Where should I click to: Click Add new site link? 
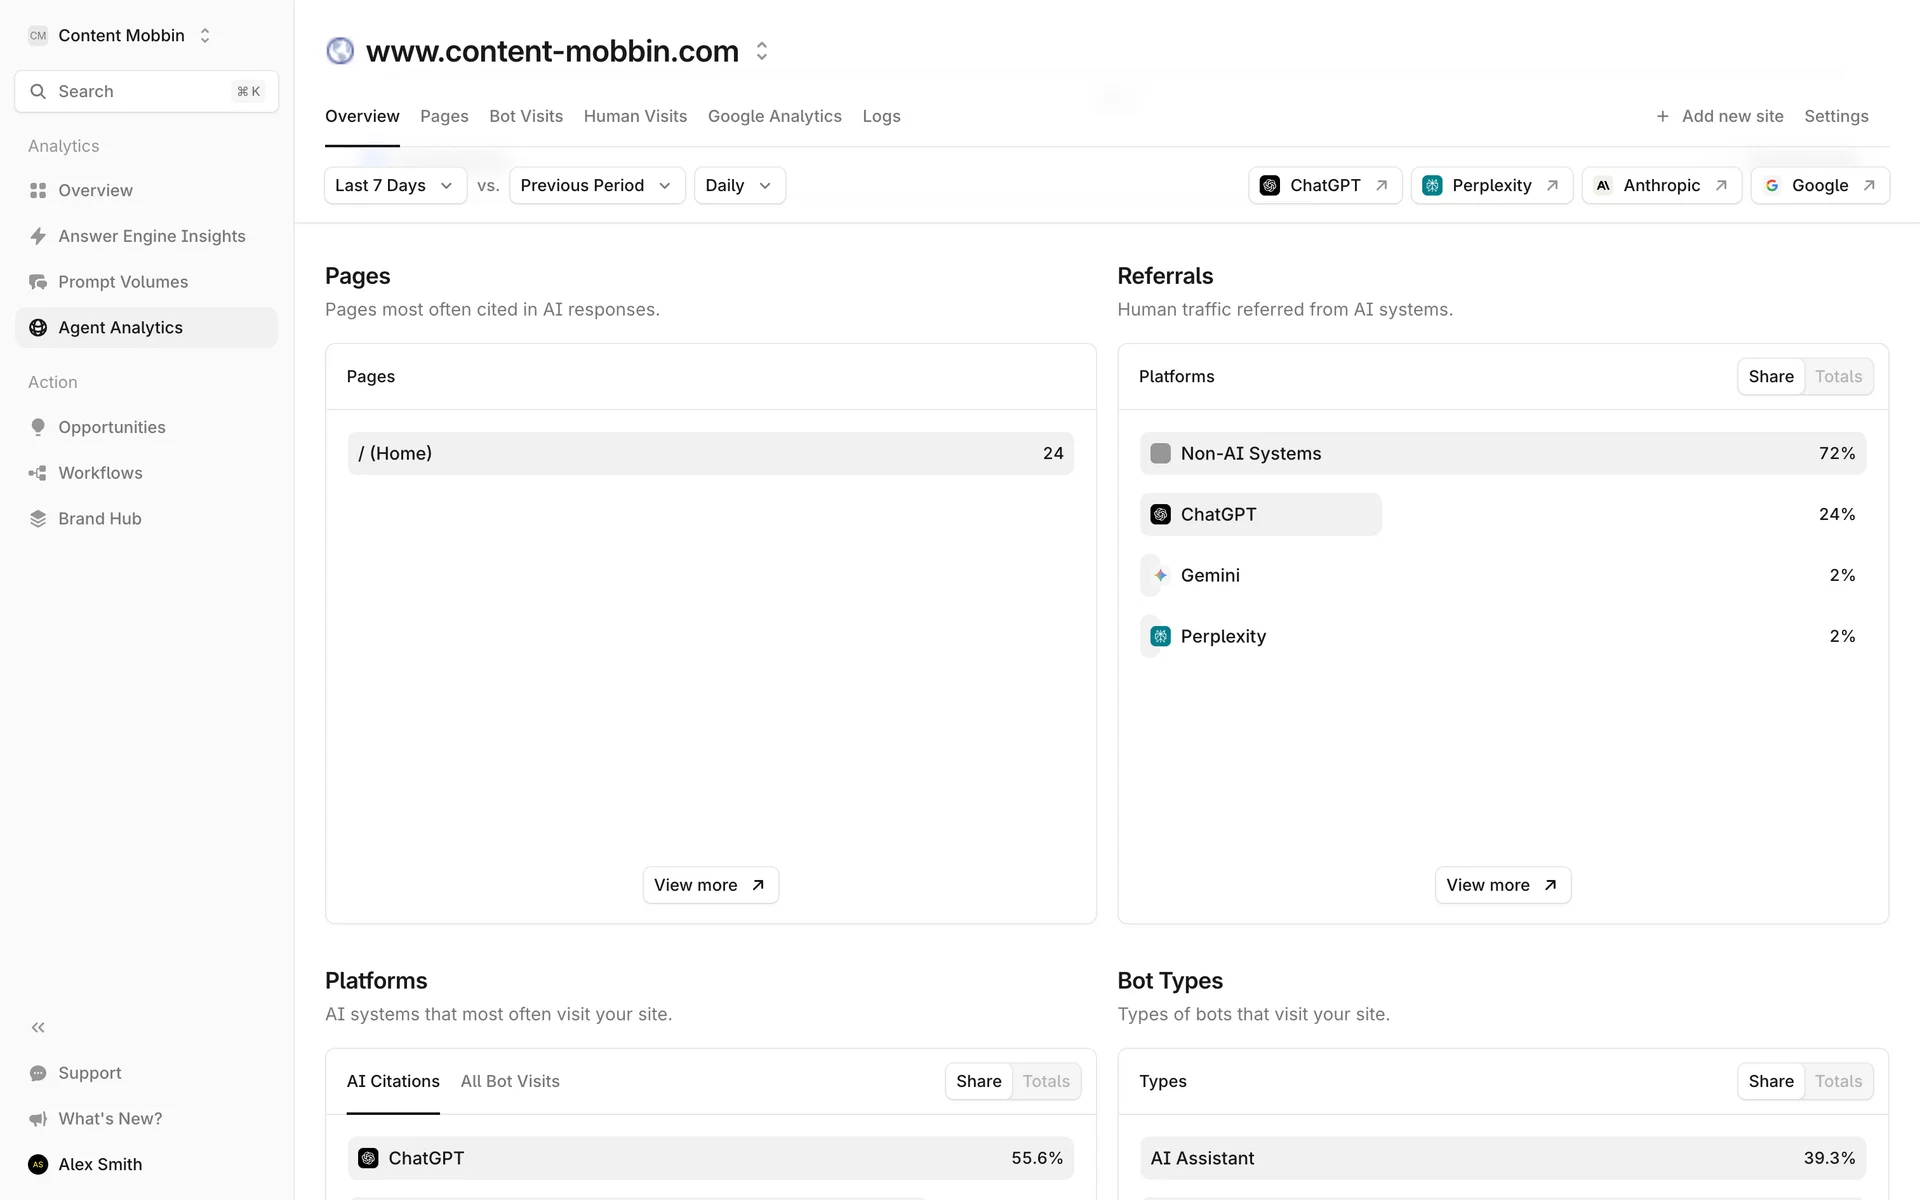coord(1720,116)
